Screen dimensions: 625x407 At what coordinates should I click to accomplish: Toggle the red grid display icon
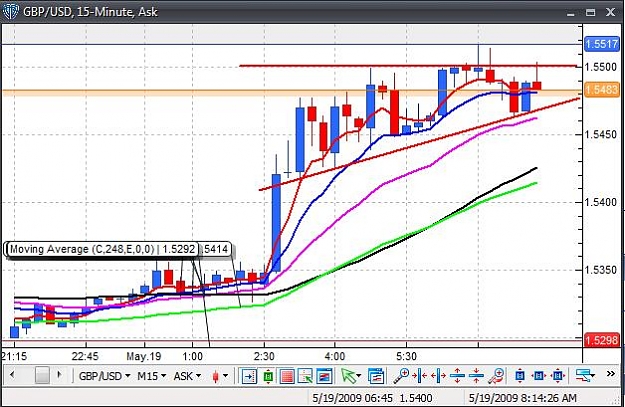pyautogui.click(x=287, y=376)
